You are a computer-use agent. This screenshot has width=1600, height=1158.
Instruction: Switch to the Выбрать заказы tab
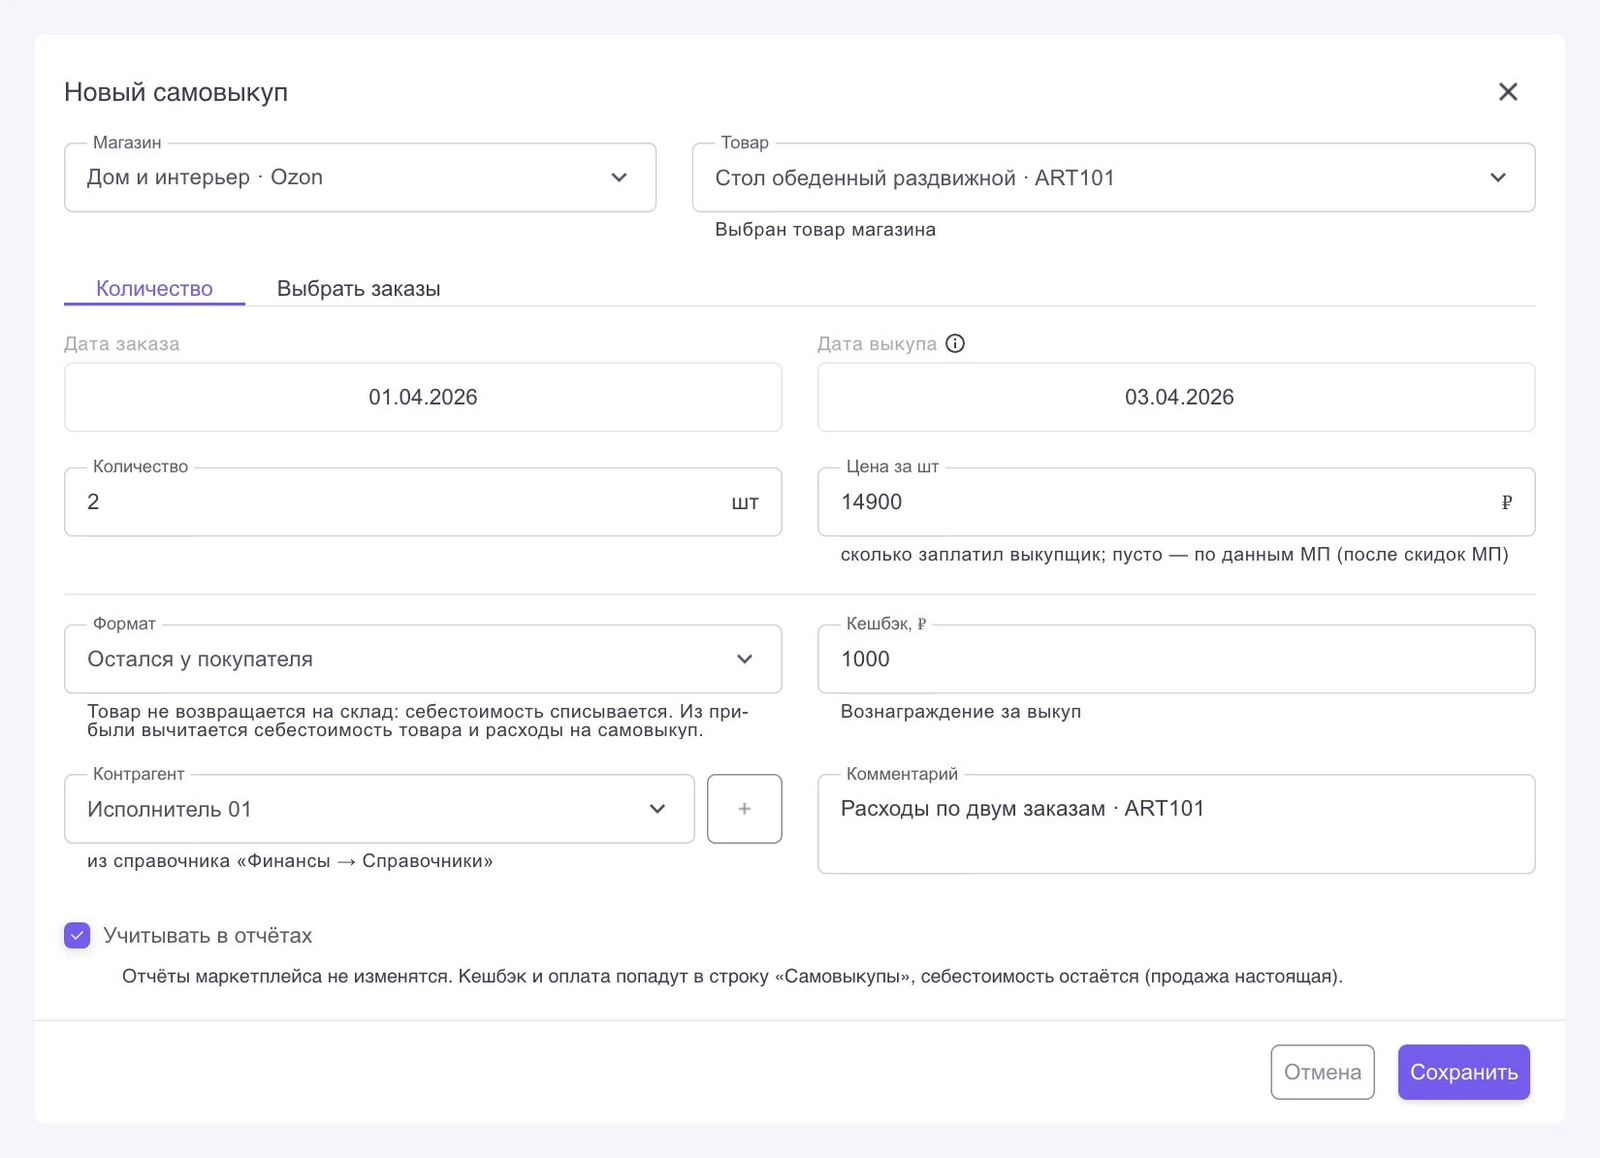358,288
